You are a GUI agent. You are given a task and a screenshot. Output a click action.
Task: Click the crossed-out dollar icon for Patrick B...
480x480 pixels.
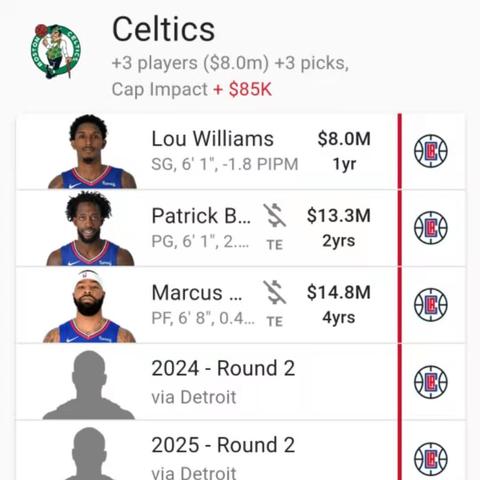pyautogui.click(x=275, y=216)
